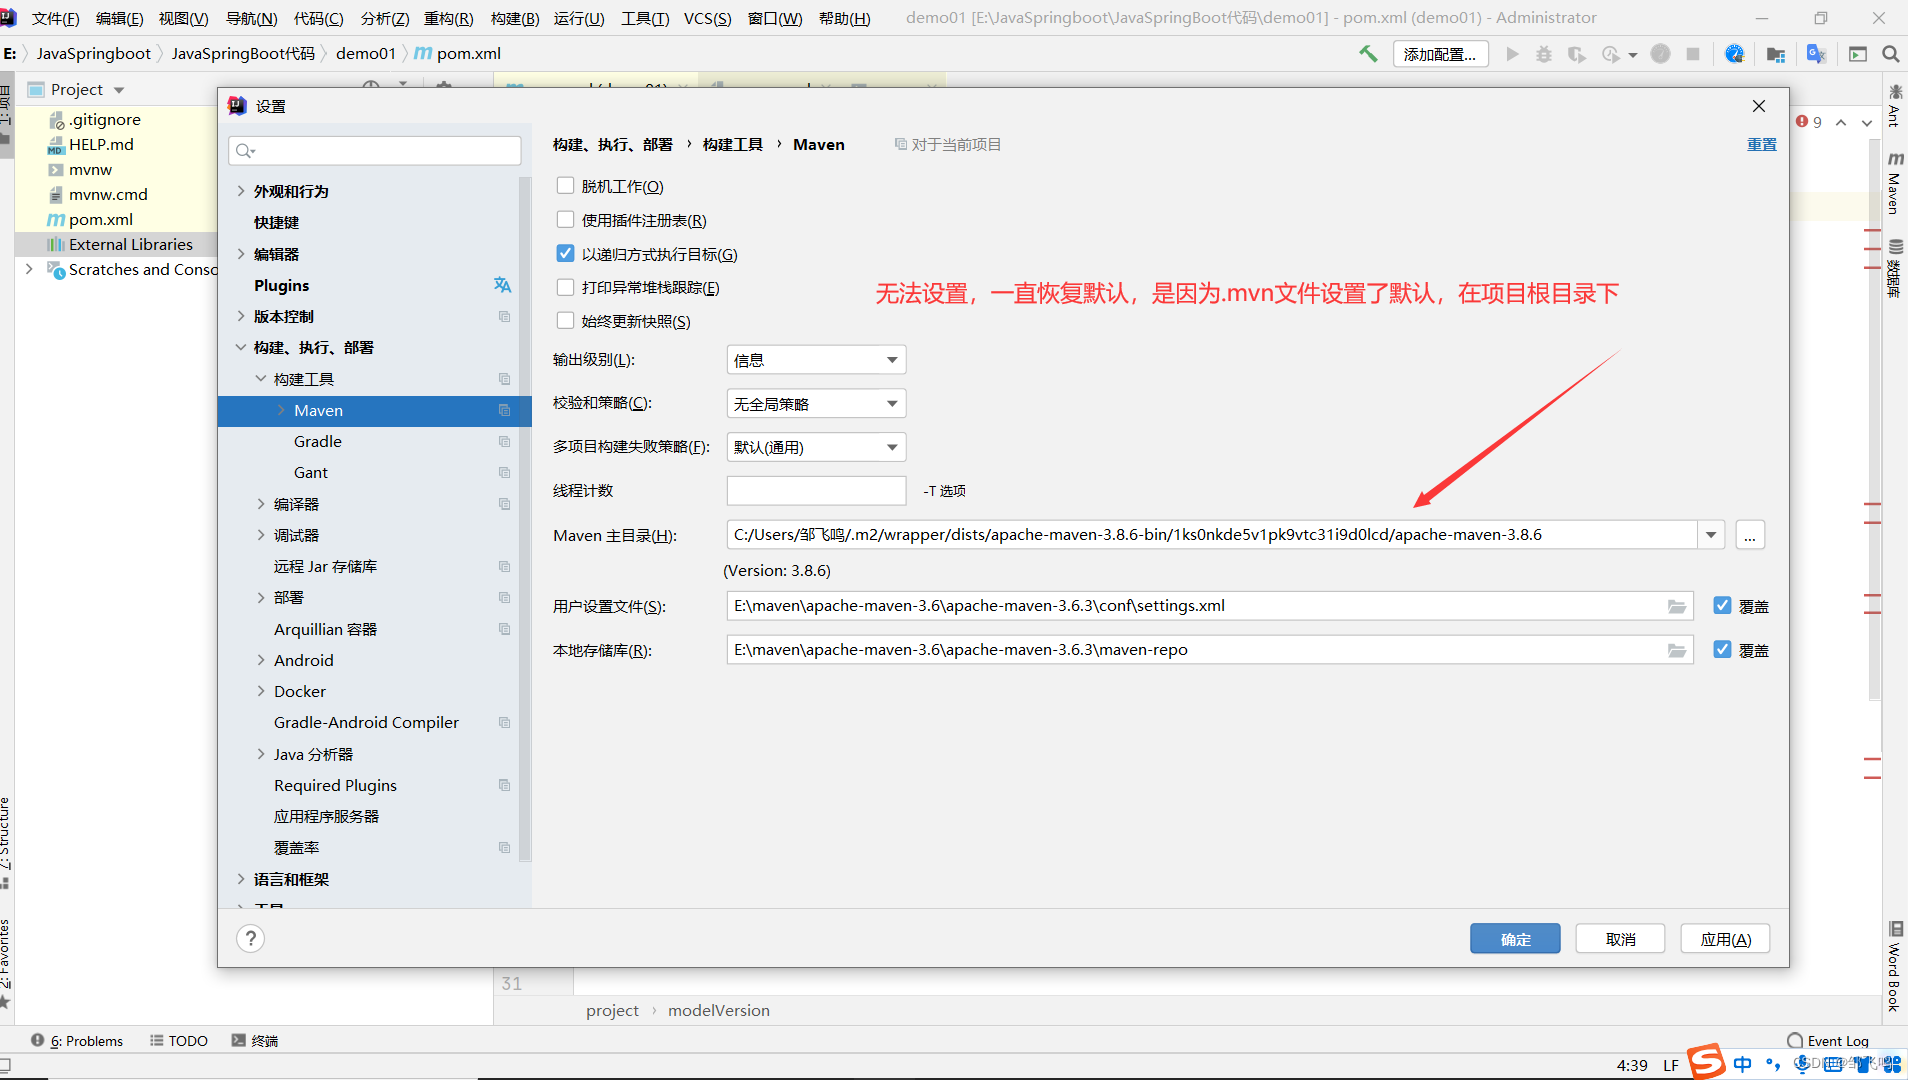1908x1080 pixels.
Task: Click project-level icon beside Gradle row
Action: pos(504,441)
